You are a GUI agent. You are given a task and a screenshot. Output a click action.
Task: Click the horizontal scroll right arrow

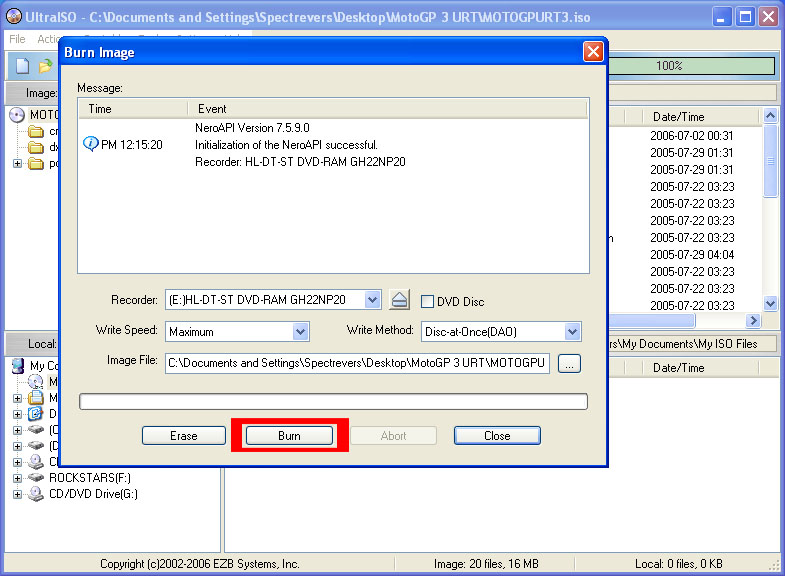[753, 320]
